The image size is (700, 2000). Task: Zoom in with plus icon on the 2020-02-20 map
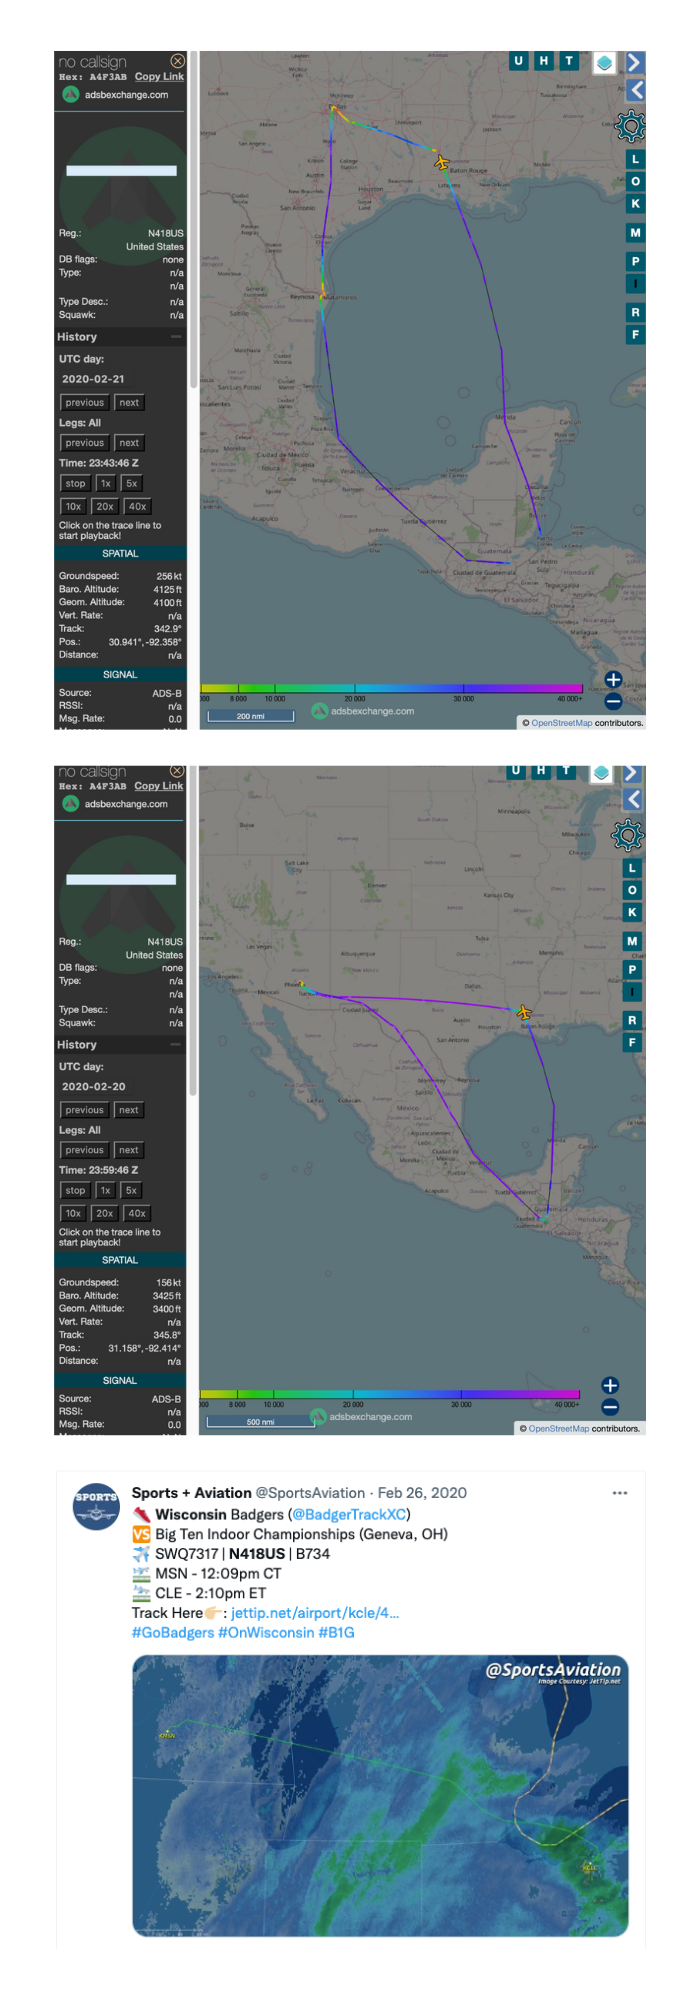(610, 1385)
